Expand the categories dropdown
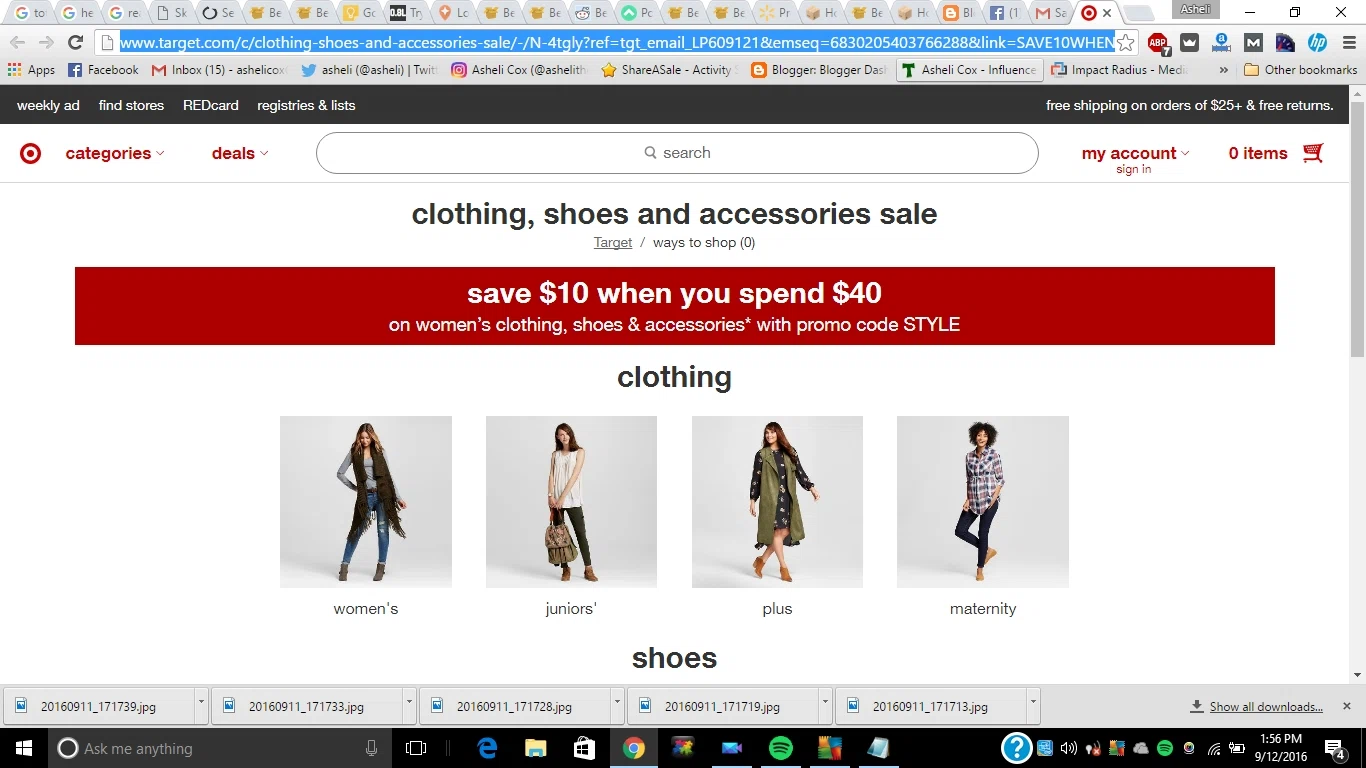This screenshot has width=1366, height=768. click(x=115, y=153)
